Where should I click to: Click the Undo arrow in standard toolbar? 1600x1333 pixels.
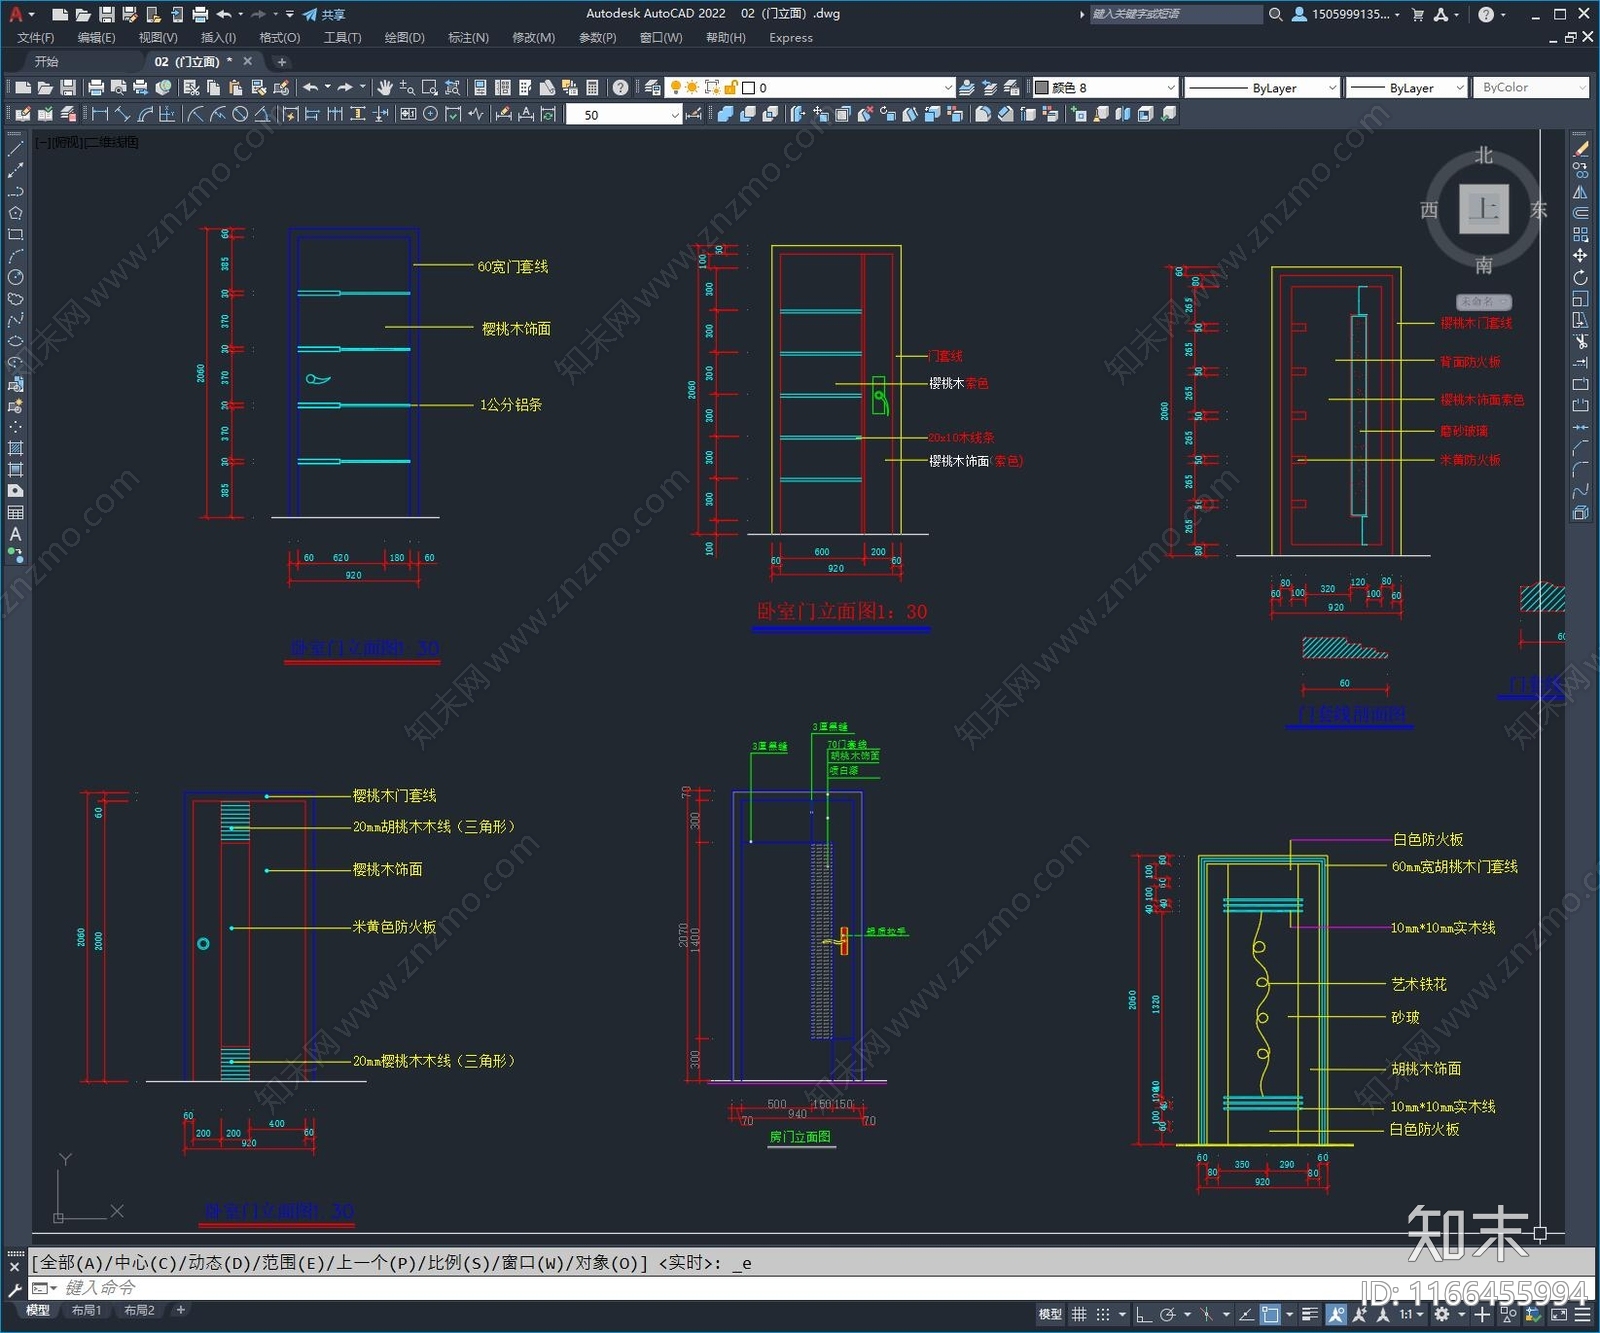pos(311,88)
